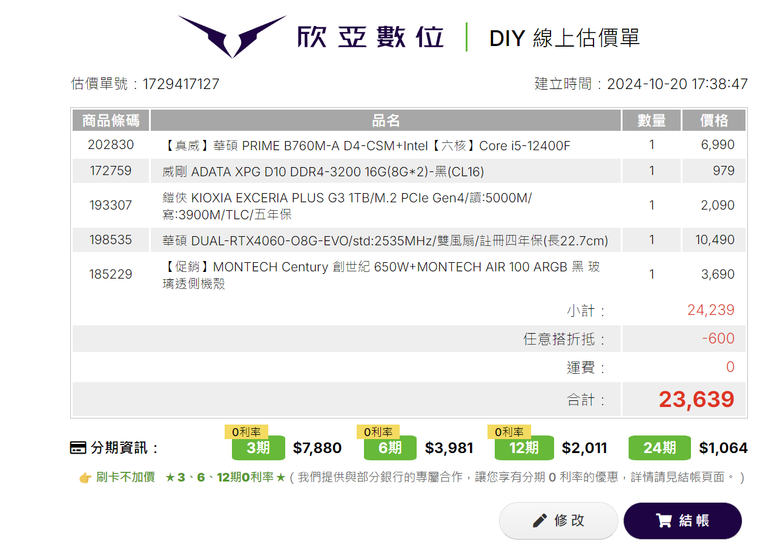Click the 刷卡不加價 green notice text
780x556 pixels.
click(x=125, y=477)
